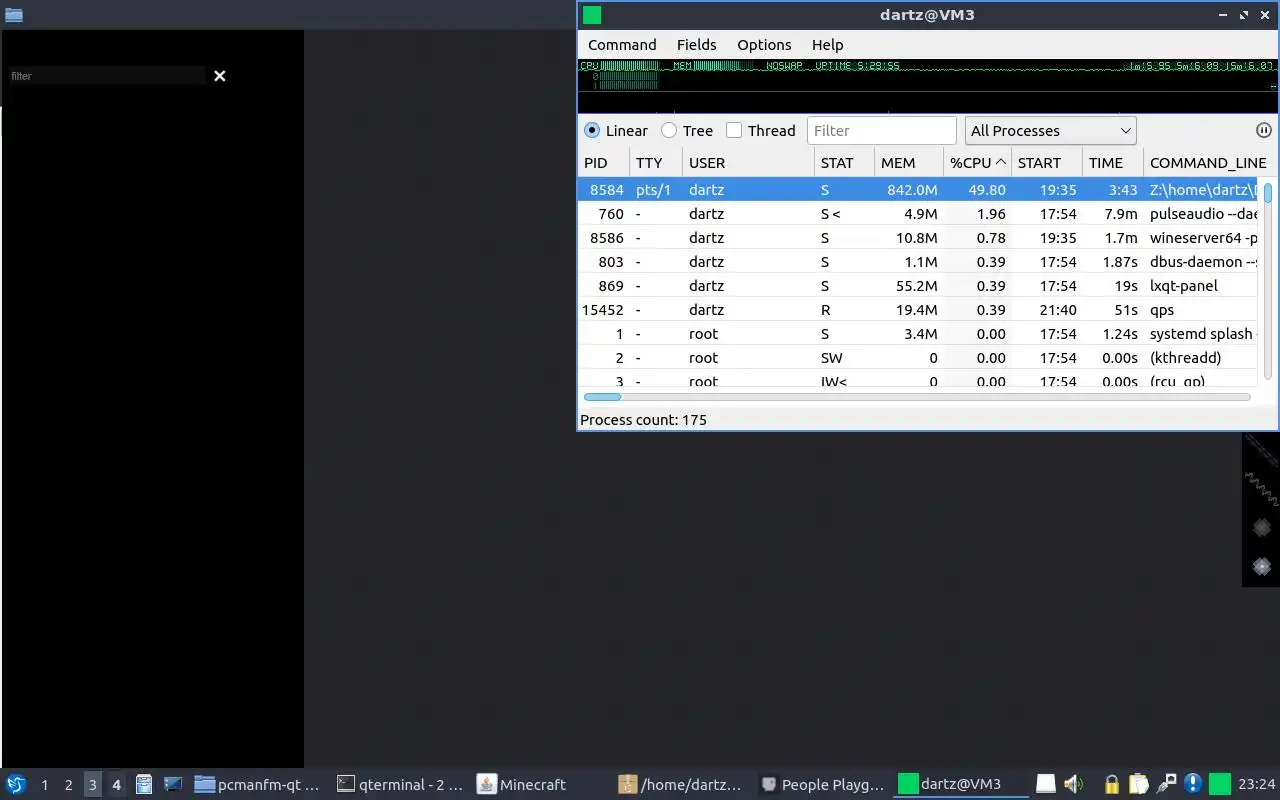Select the process row with PID 8584
This screenshot has height=800, width=1280.
click(x=918, y=190)
